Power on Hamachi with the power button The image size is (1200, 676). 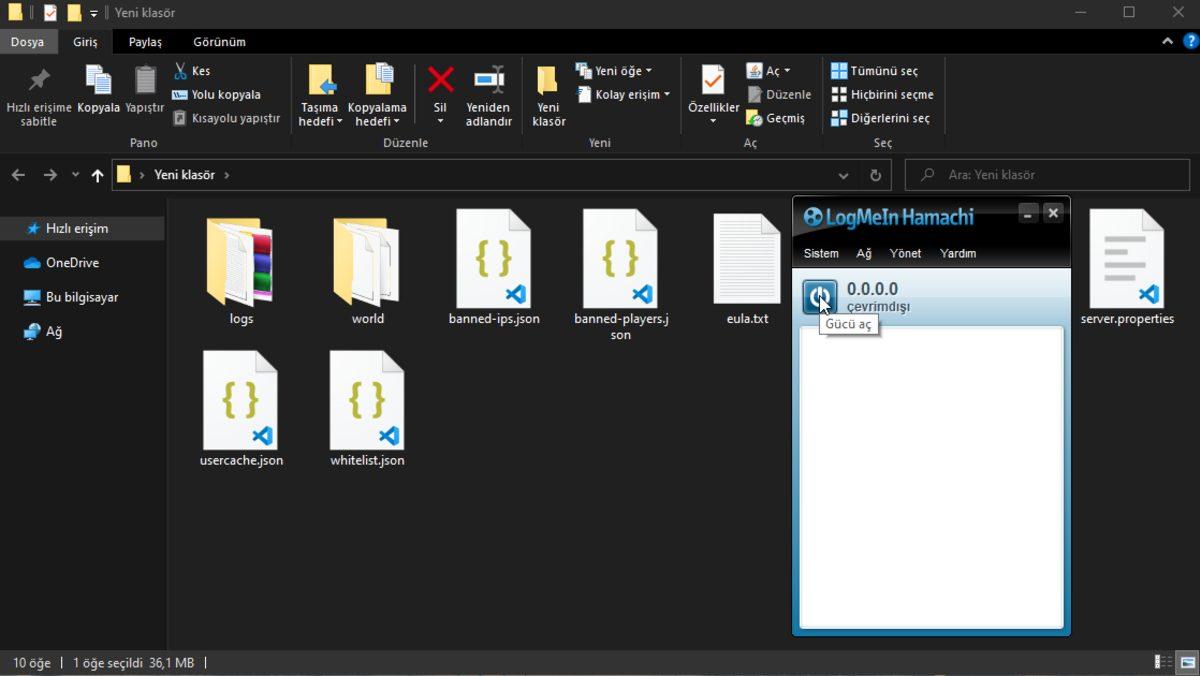(x=820, y=297)
